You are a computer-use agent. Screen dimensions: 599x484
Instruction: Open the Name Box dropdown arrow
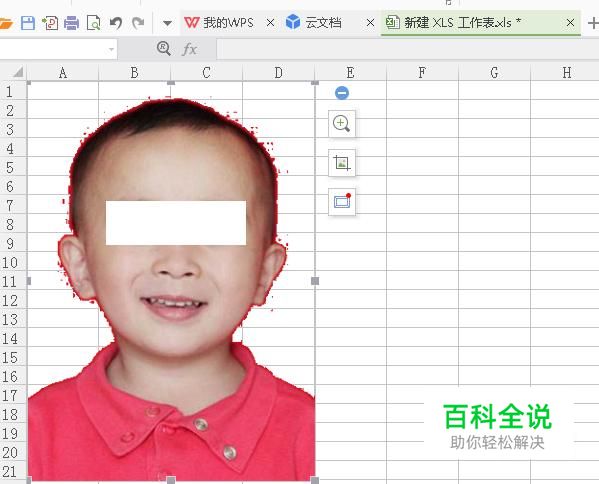pos(111,49)
